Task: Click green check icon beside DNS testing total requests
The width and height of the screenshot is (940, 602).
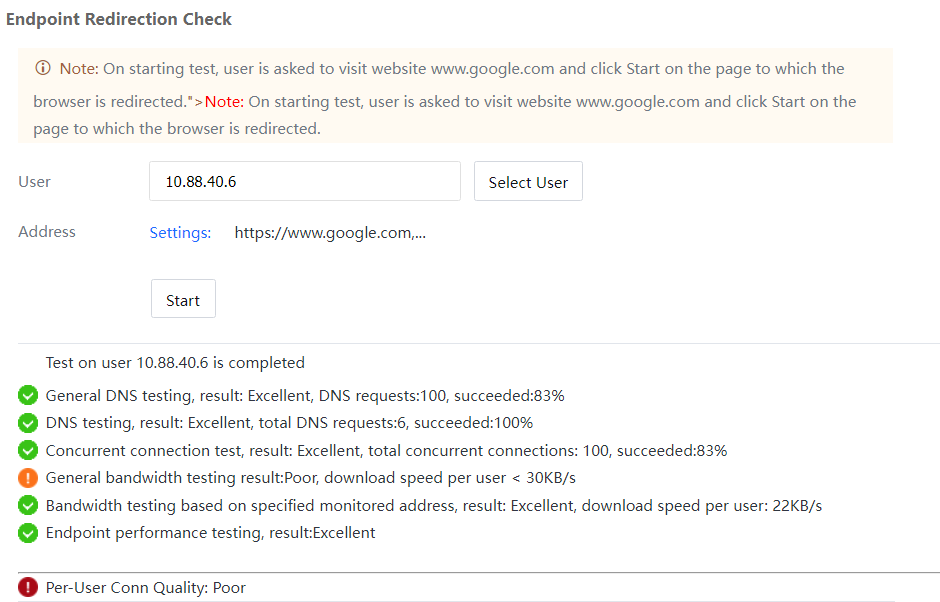Action: pos(28,423)
